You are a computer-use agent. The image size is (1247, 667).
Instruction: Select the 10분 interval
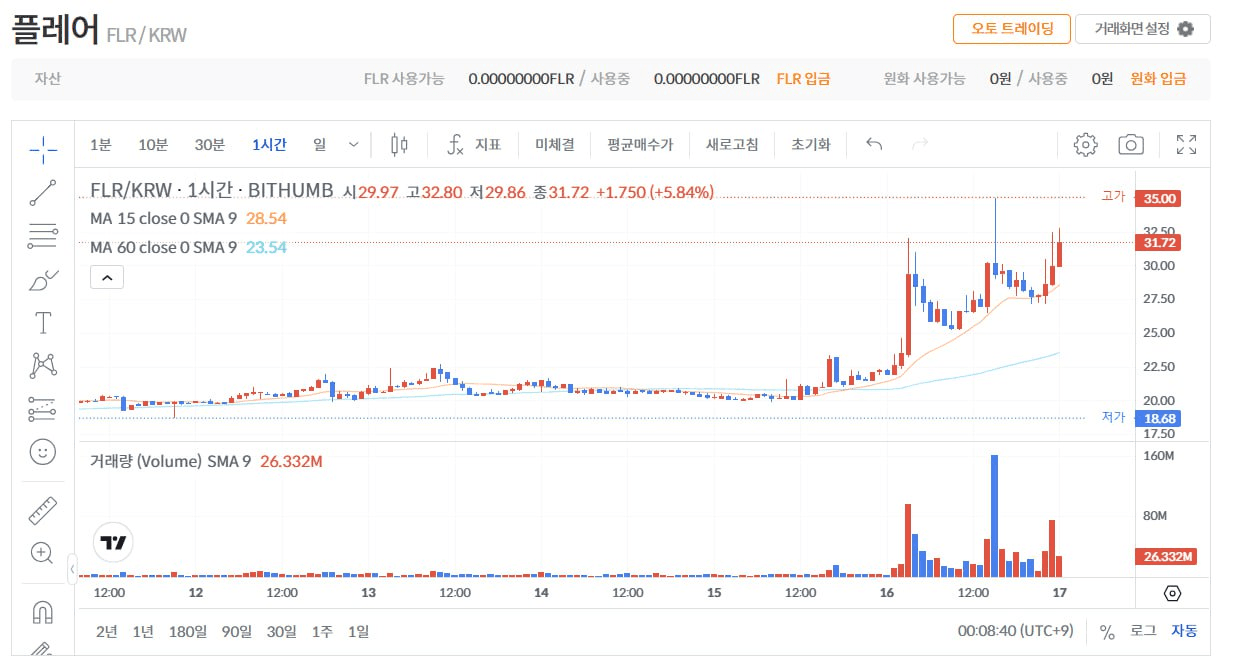pyautogui.click(x=153, y=145)
